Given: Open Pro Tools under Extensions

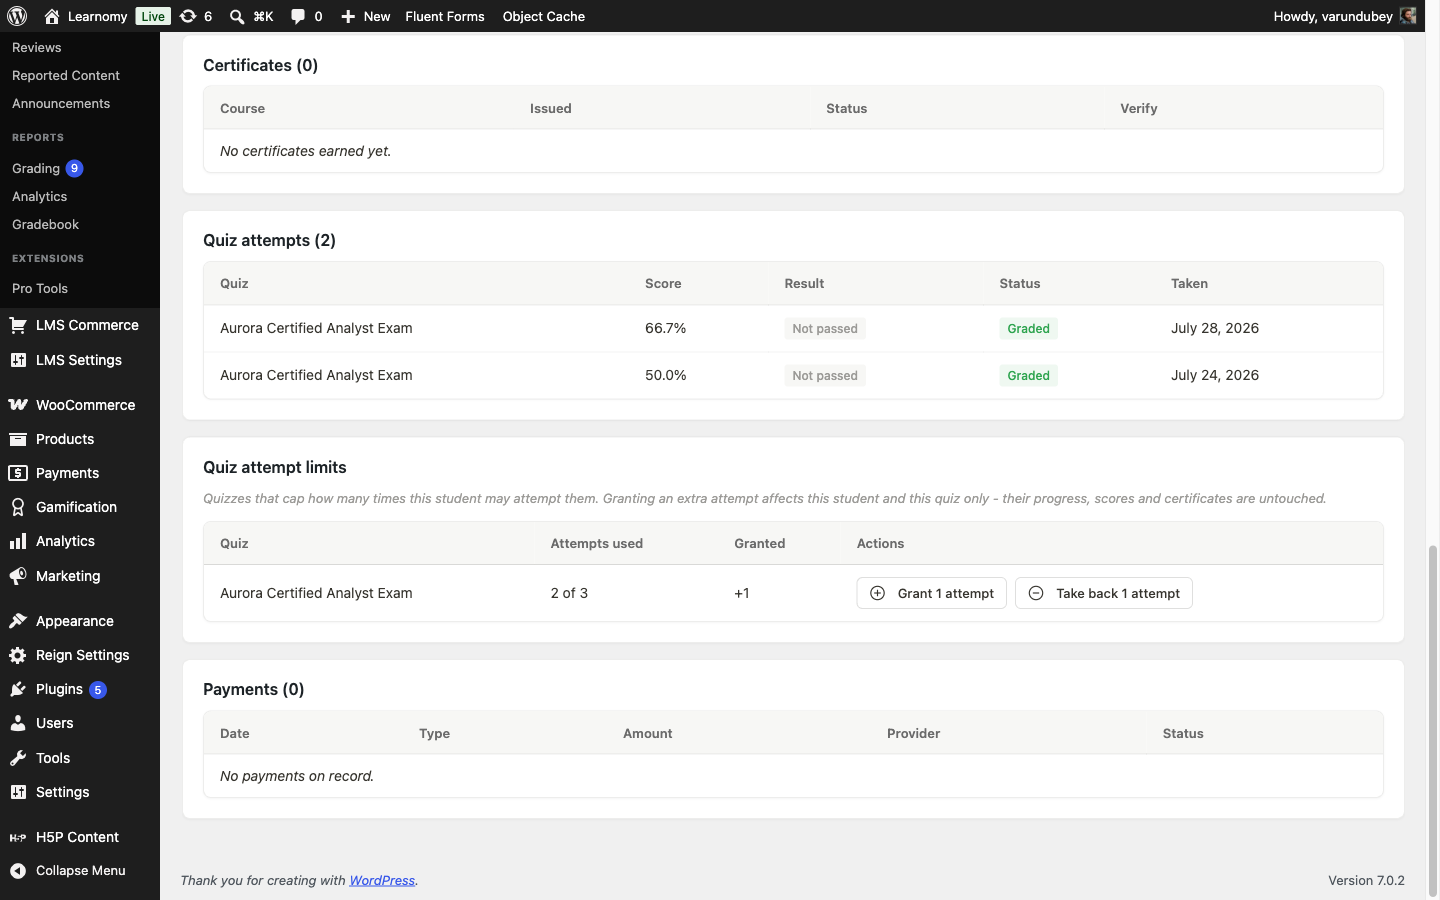Looking at the screenshot, I should 40,288.
